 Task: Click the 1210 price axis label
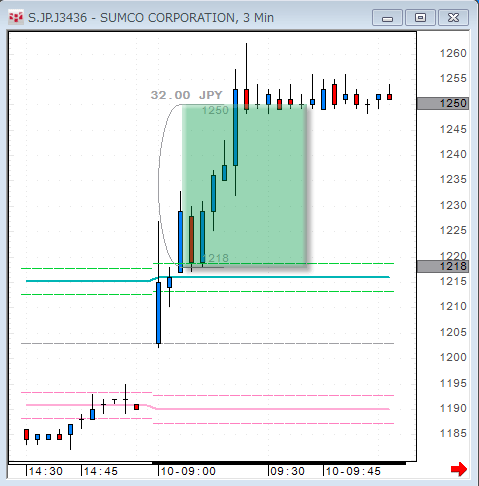coord(453,306)
